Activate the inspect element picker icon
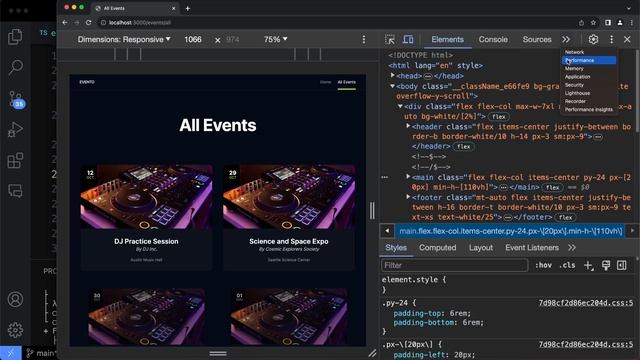640x360 pixels. 390,40
